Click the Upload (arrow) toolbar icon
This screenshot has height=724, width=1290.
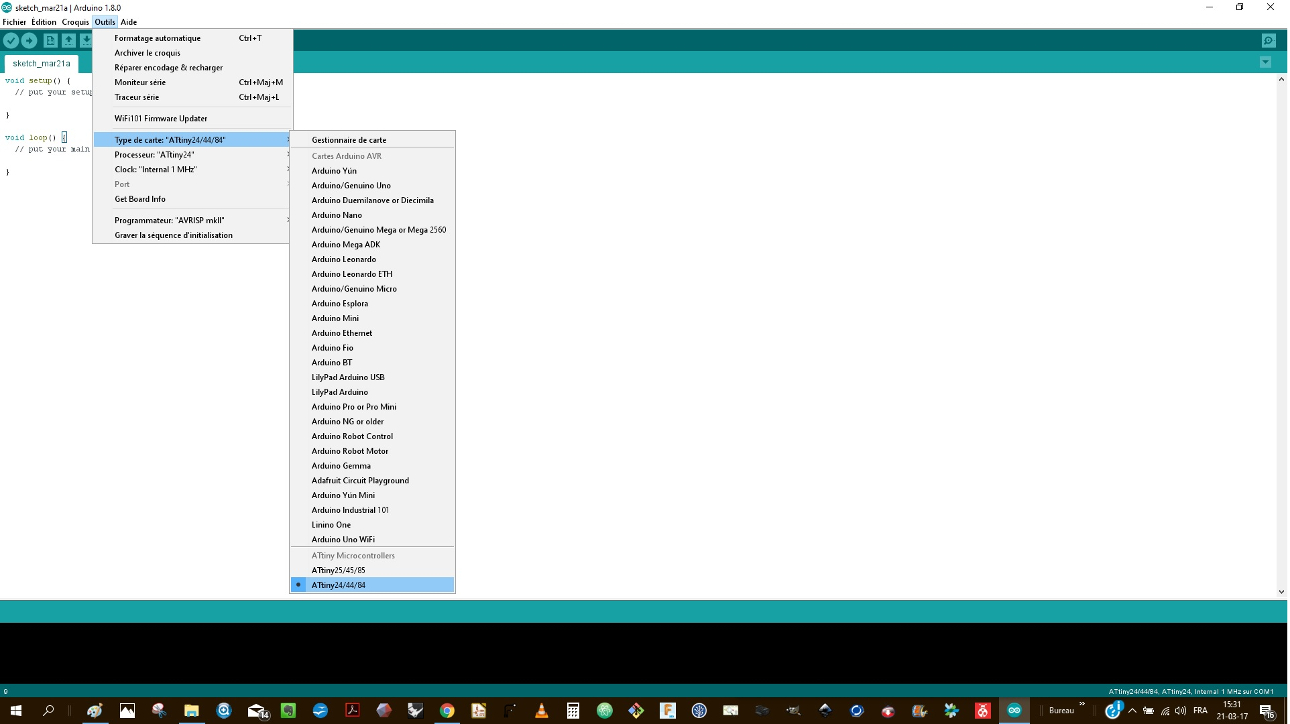[29, 41]
